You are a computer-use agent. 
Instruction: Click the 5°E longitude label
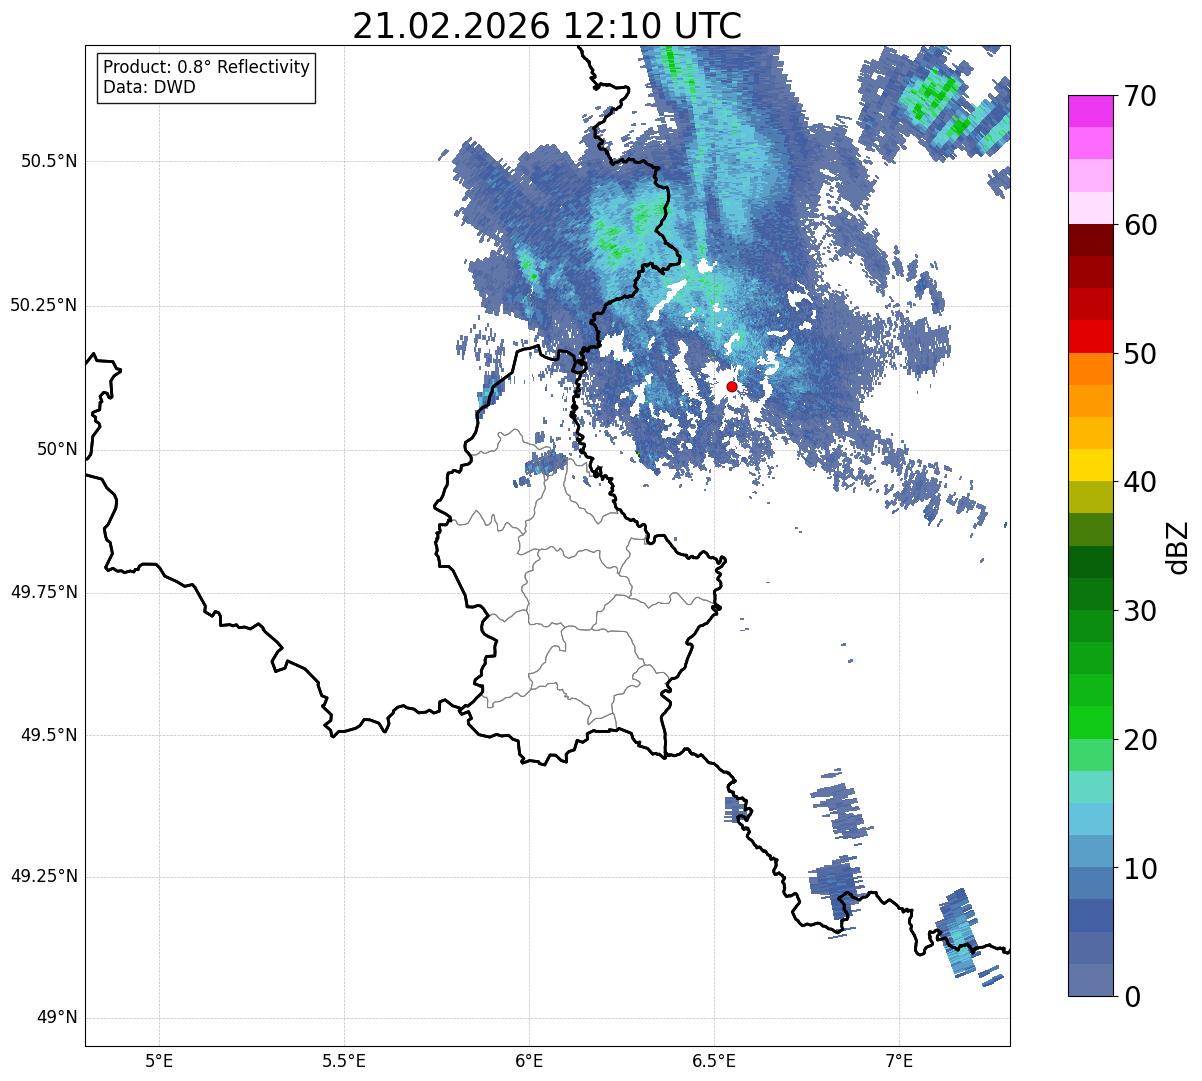pyautogui.click(x=159, y=1061)
